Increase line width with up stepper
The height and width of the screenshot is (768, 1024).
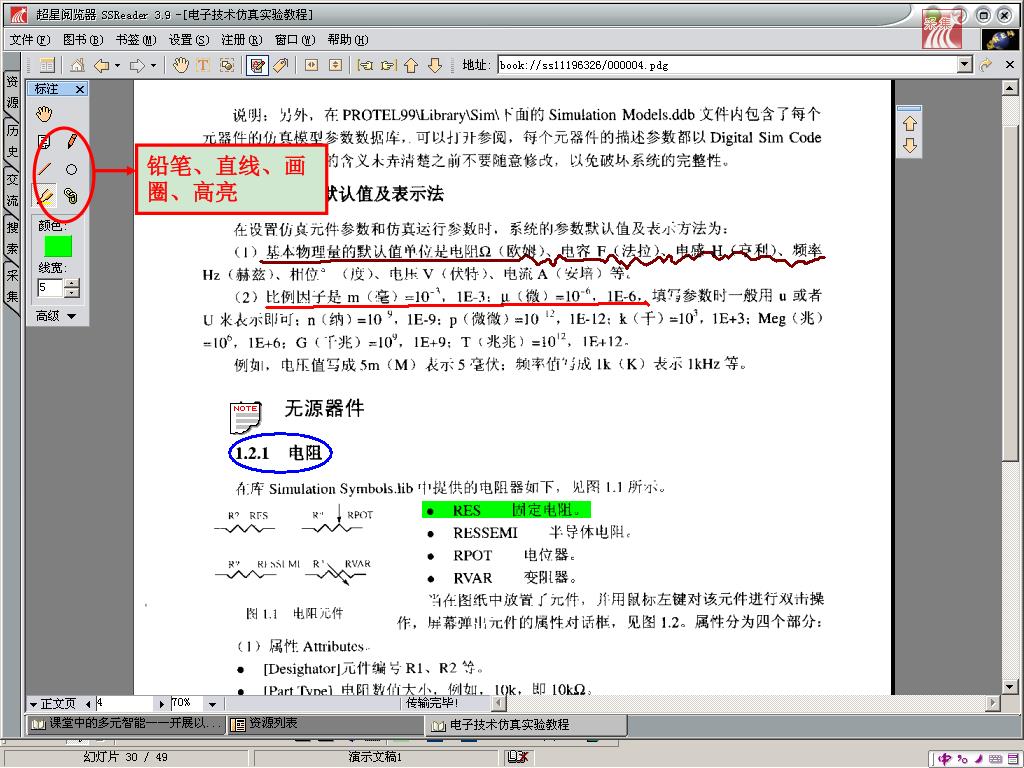[72, 283]
